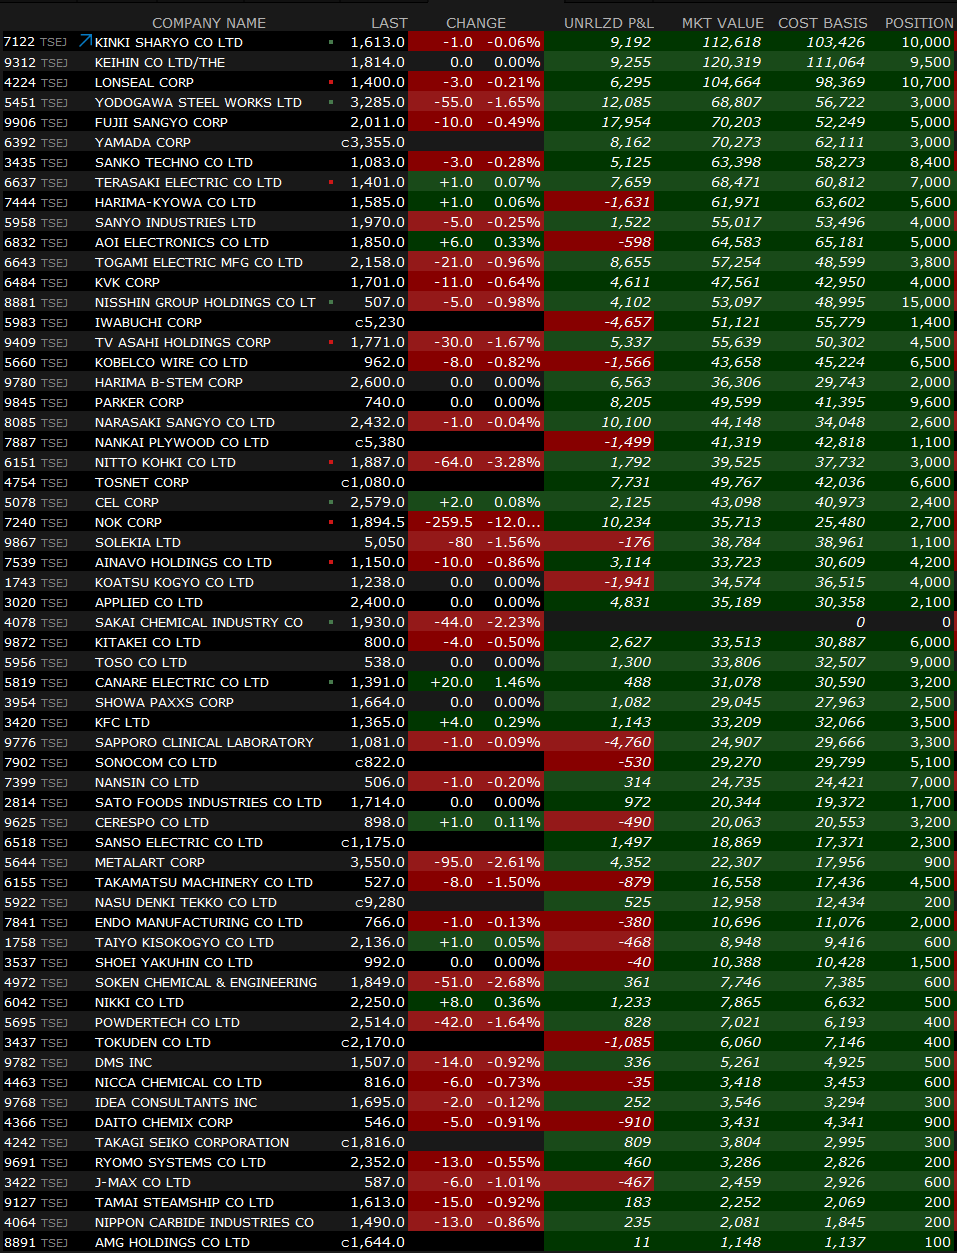Select SANYO INDUSTRIES LTD row name
The height and width of the screenshot is (1253, 957).
tap(175, 222)
